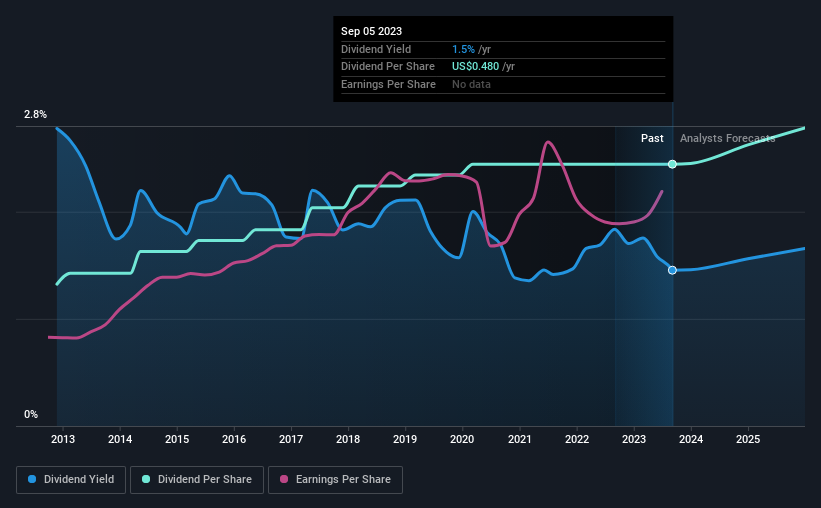Toggle the Earnings Per Share legend button
This screenshot has width=821, height=508.
point(335,480)
